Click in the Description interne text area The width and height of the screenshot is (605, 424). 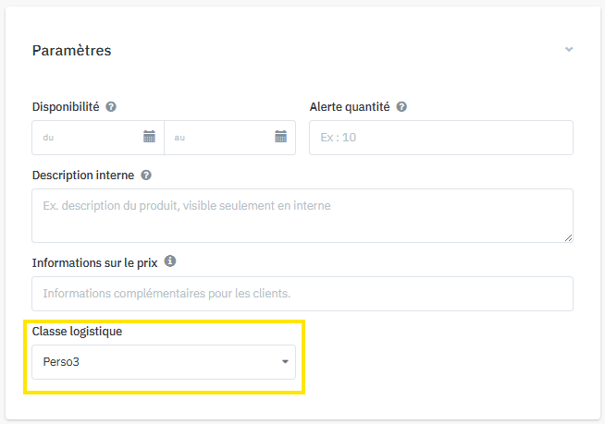[x=300, y=214]
